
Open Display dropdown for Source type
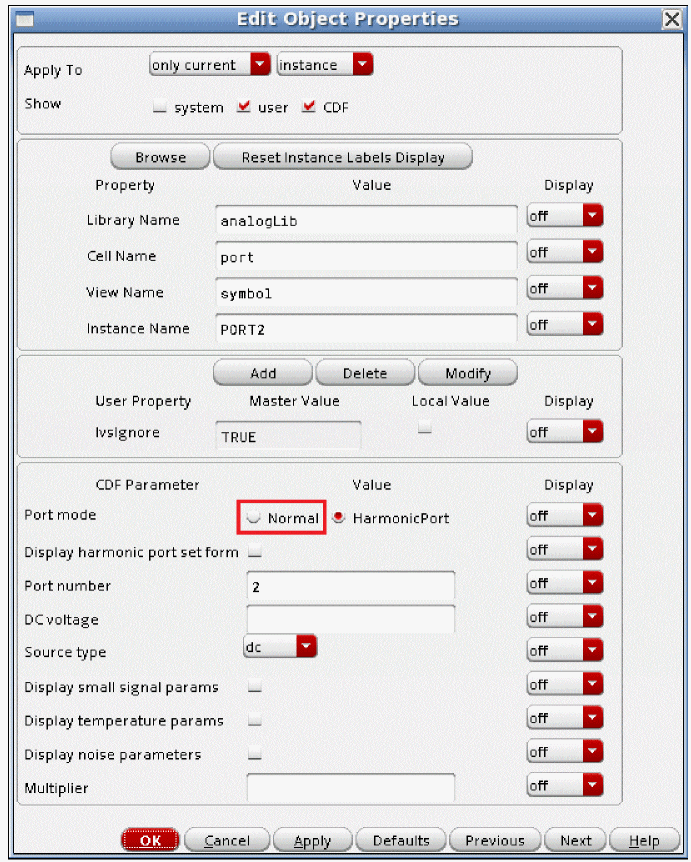[565, 650]
